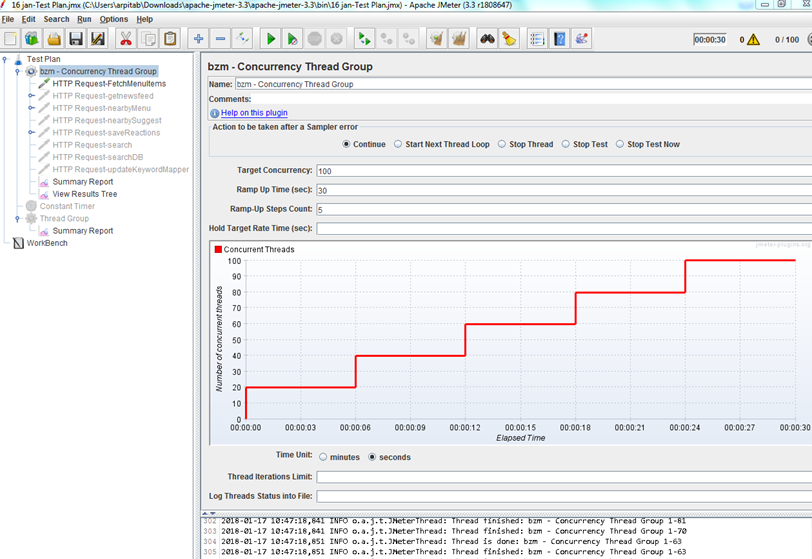Viewport: 812px width, 559px height.
Task: Start test without pauses icon
Action: [x=292, y=39]
